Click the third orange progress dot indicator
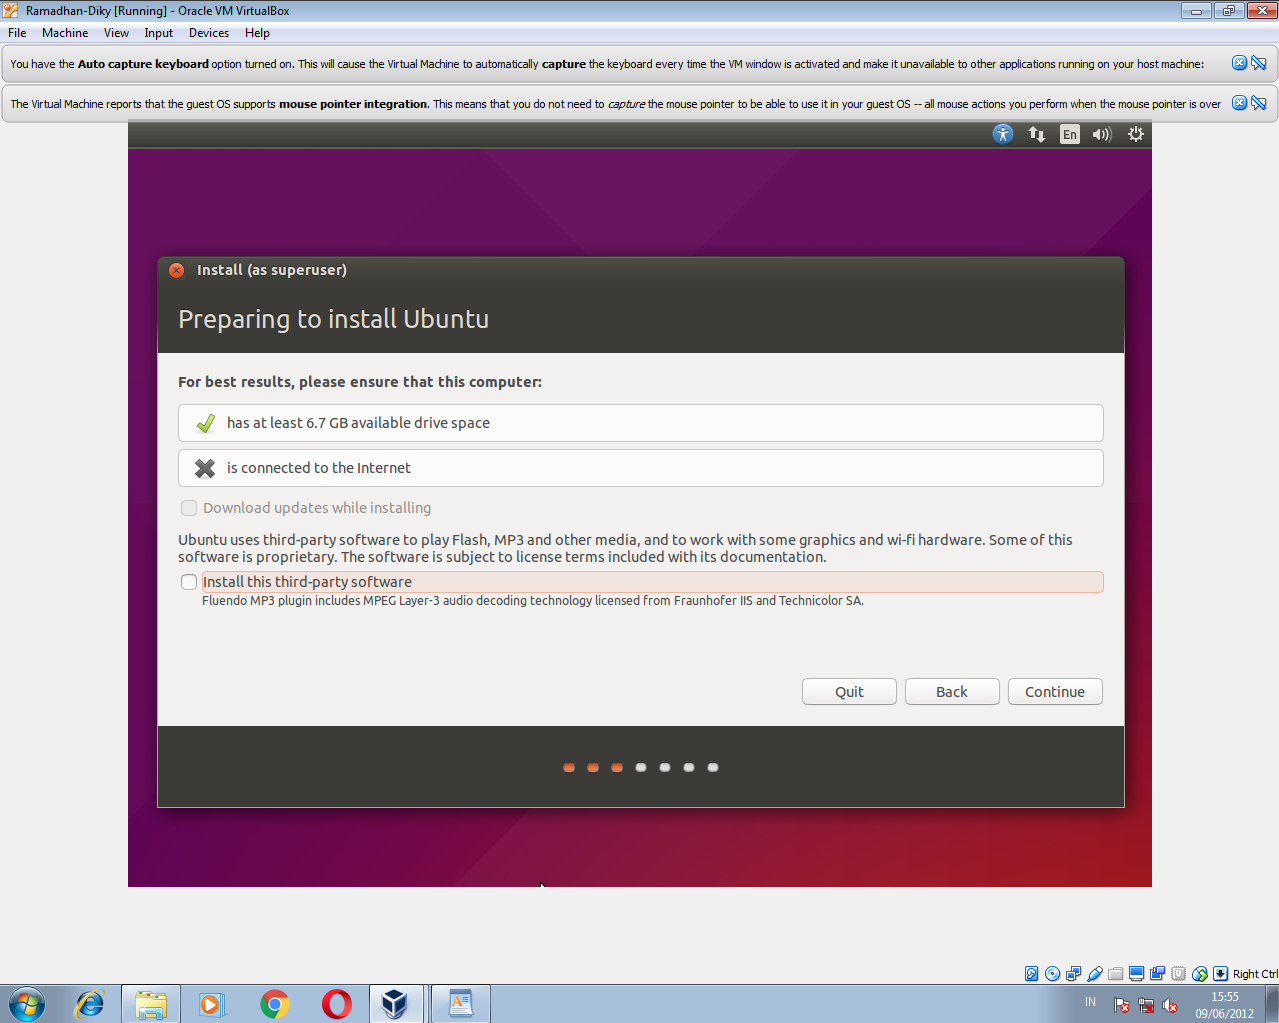 click(x=617, y=767)
